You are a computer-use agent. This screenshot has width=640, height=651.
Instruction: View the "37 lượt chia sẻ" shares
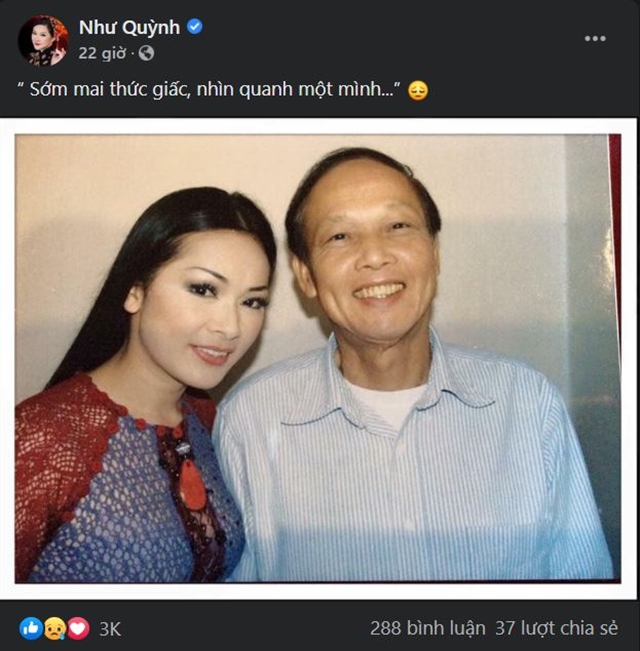coord(563,629)
